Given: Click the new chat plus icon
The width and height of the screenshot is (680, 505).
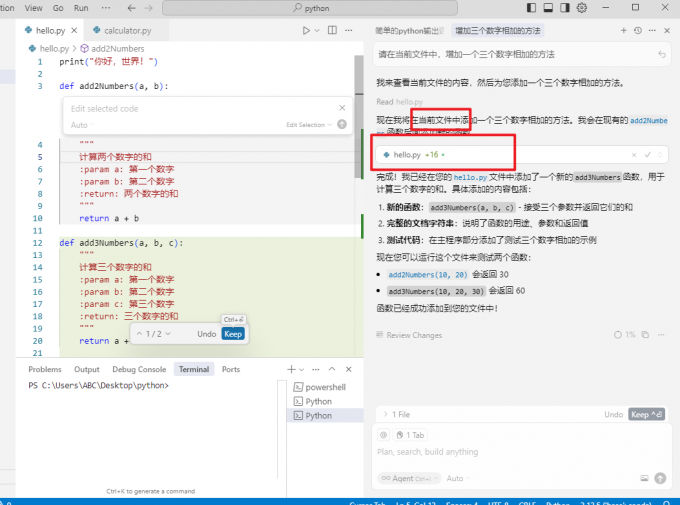Looking at the screenshot, I should (624, 31).
